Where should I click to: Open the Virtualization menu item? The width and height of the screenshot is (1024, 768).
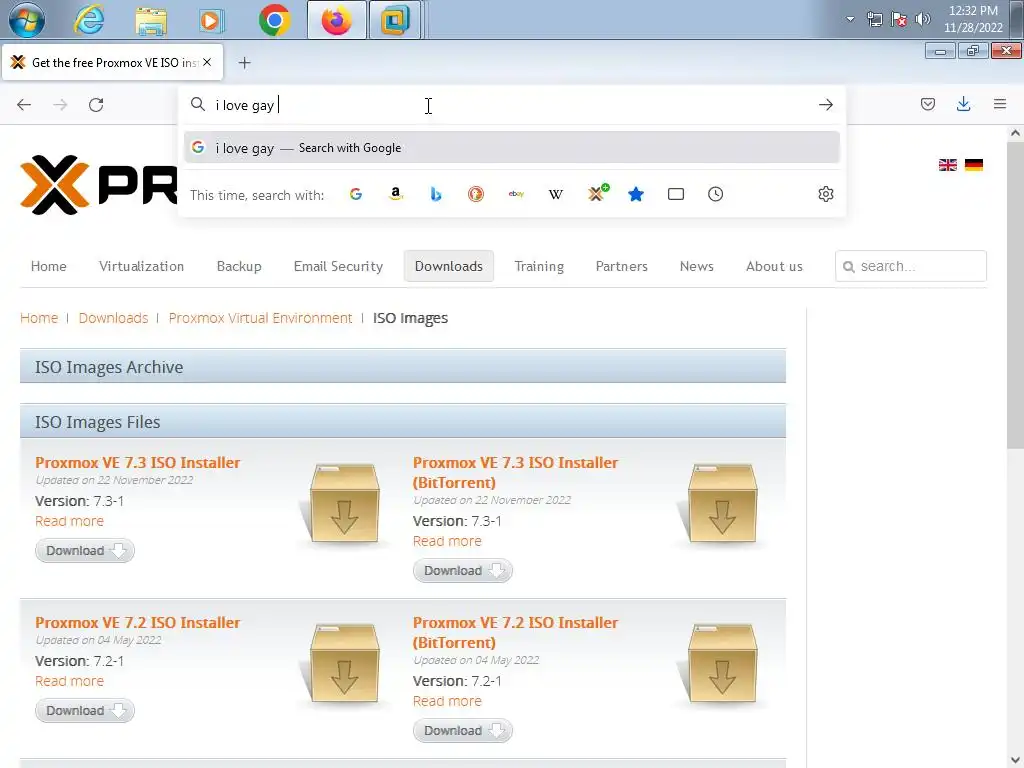click(x=142, y=266)
